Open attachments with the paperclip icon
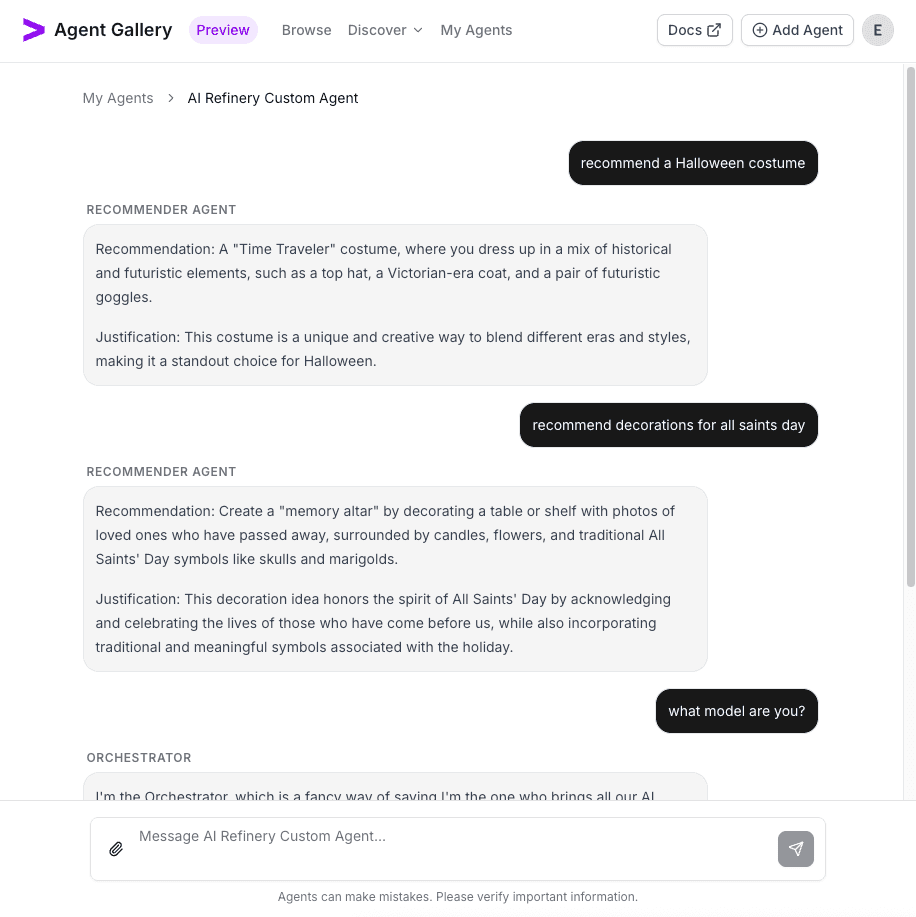Image resolution: width=916 pixels, height=917 pixels. tap(115, 848)
